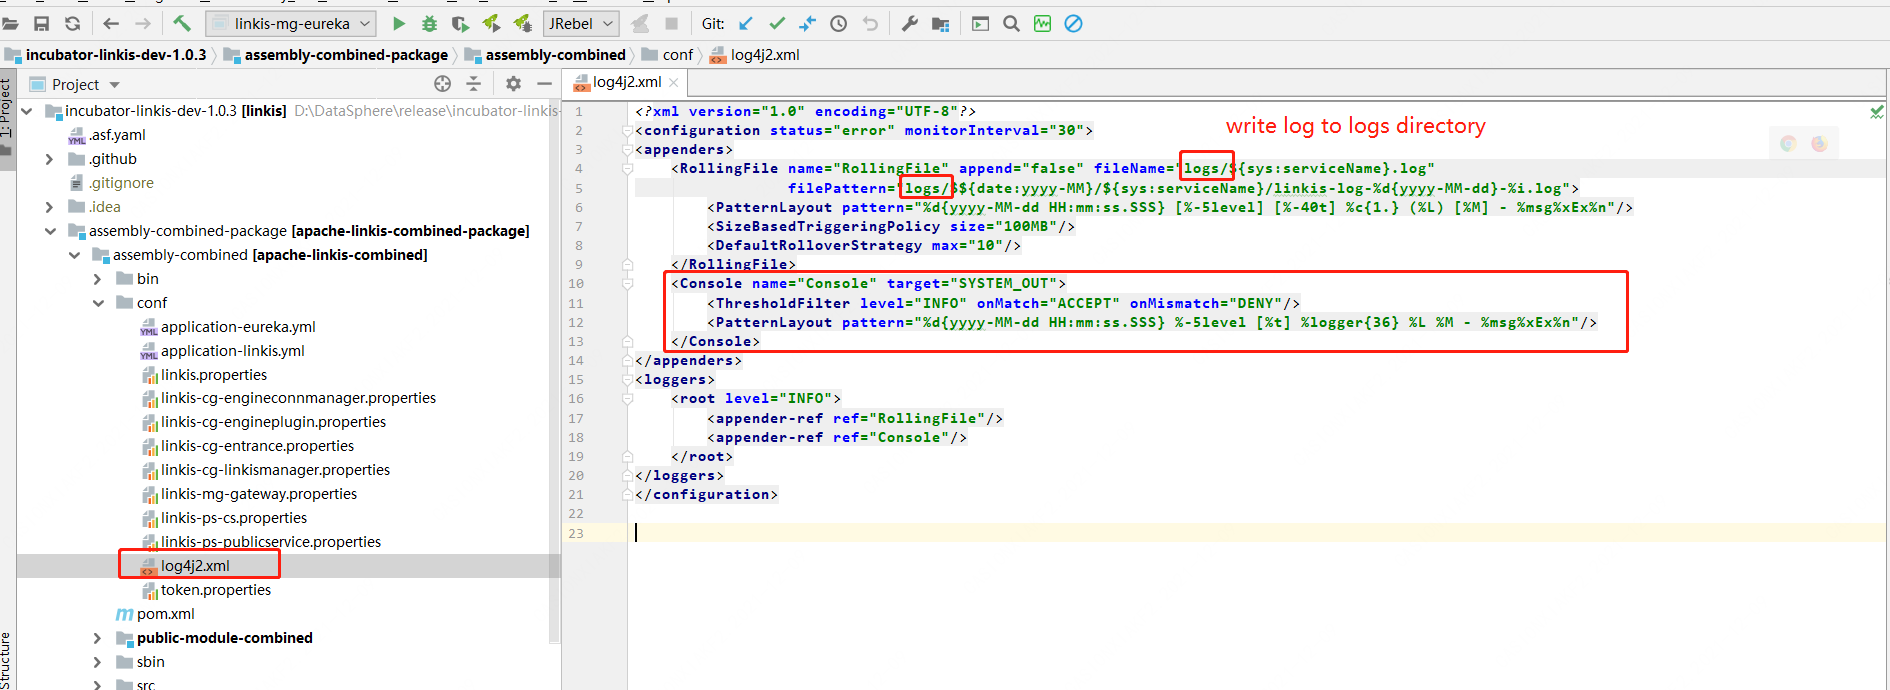Image resolution: width=1890 pixels, height=690 pixels.
Task: Click Git update project arrow
Action: [x=746, y=23]
